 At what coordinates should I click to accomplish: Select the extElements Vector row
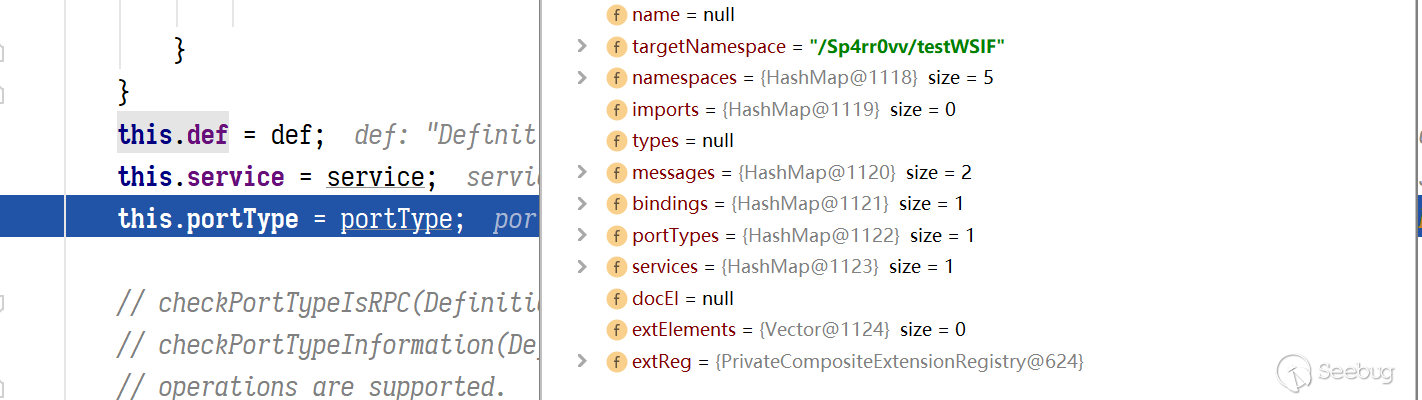pyautogui.click(x=798, y=329)
